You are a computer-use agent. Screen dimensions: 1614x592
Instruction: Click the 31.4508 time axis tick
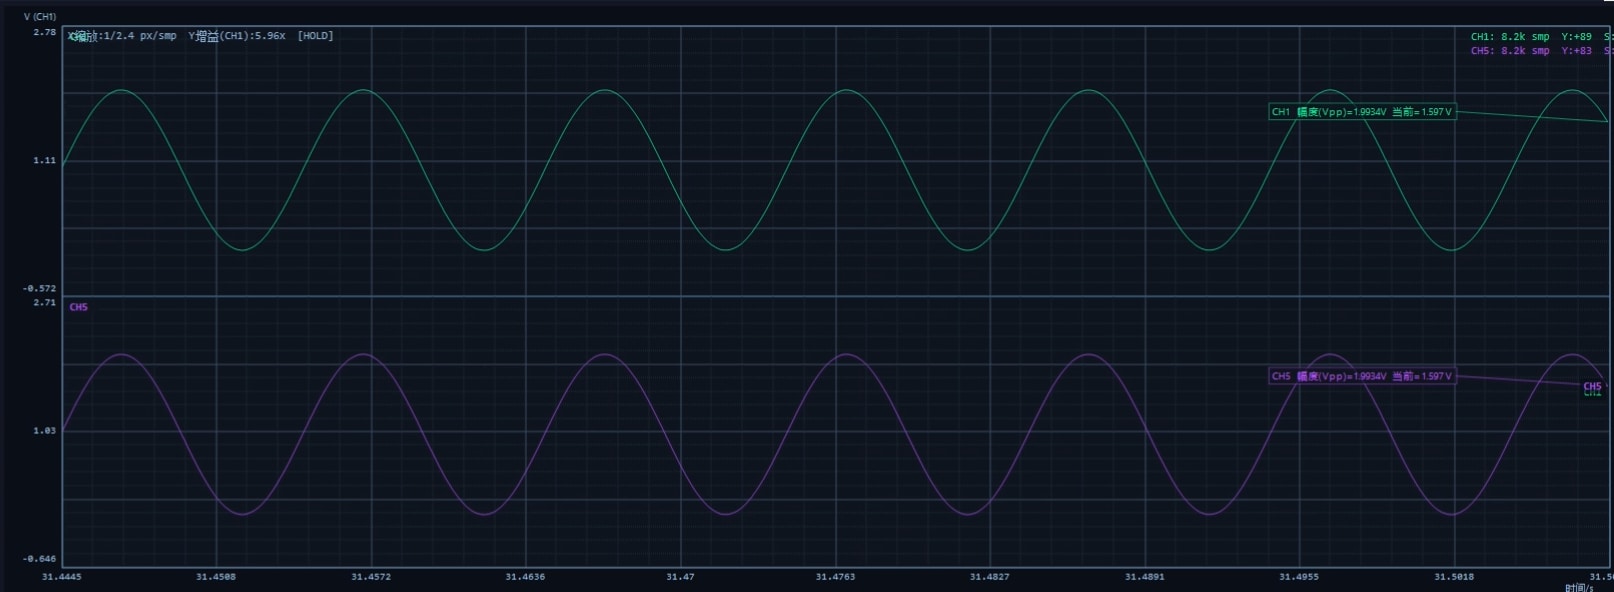coord(216,577)
